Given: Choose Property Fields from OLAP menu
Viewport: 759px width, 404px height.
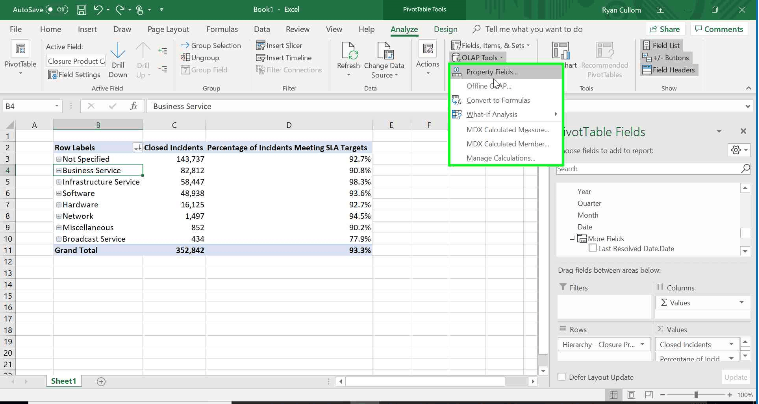Looking at the screenshot, I should point(492,72).
